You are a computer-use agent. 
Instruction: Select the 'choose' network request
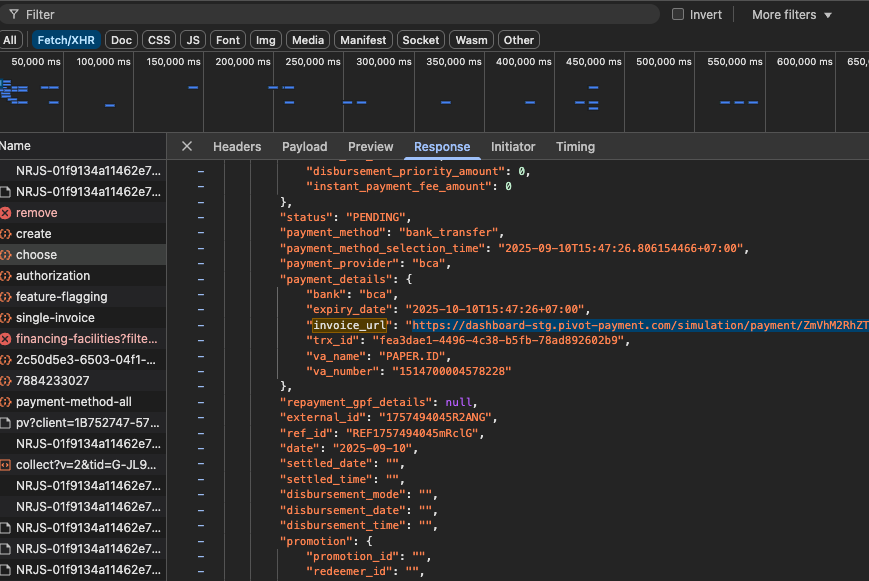36,255
